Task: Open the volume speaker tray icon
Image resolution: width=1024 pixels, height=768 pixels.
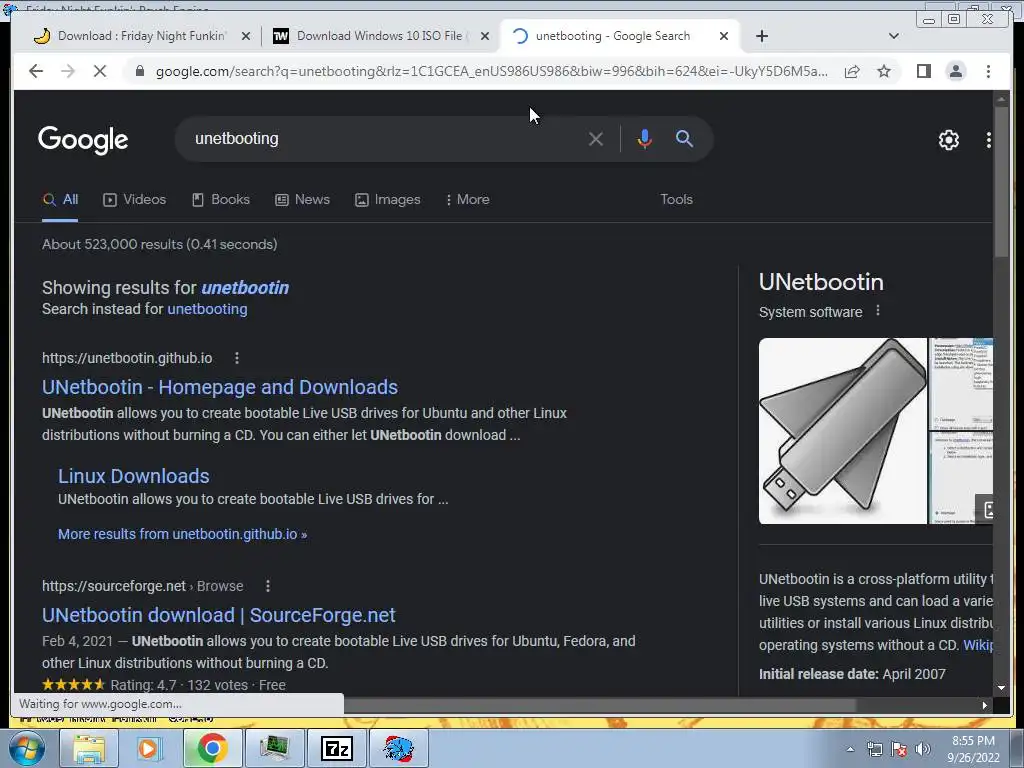Action: tap(922, 749)
